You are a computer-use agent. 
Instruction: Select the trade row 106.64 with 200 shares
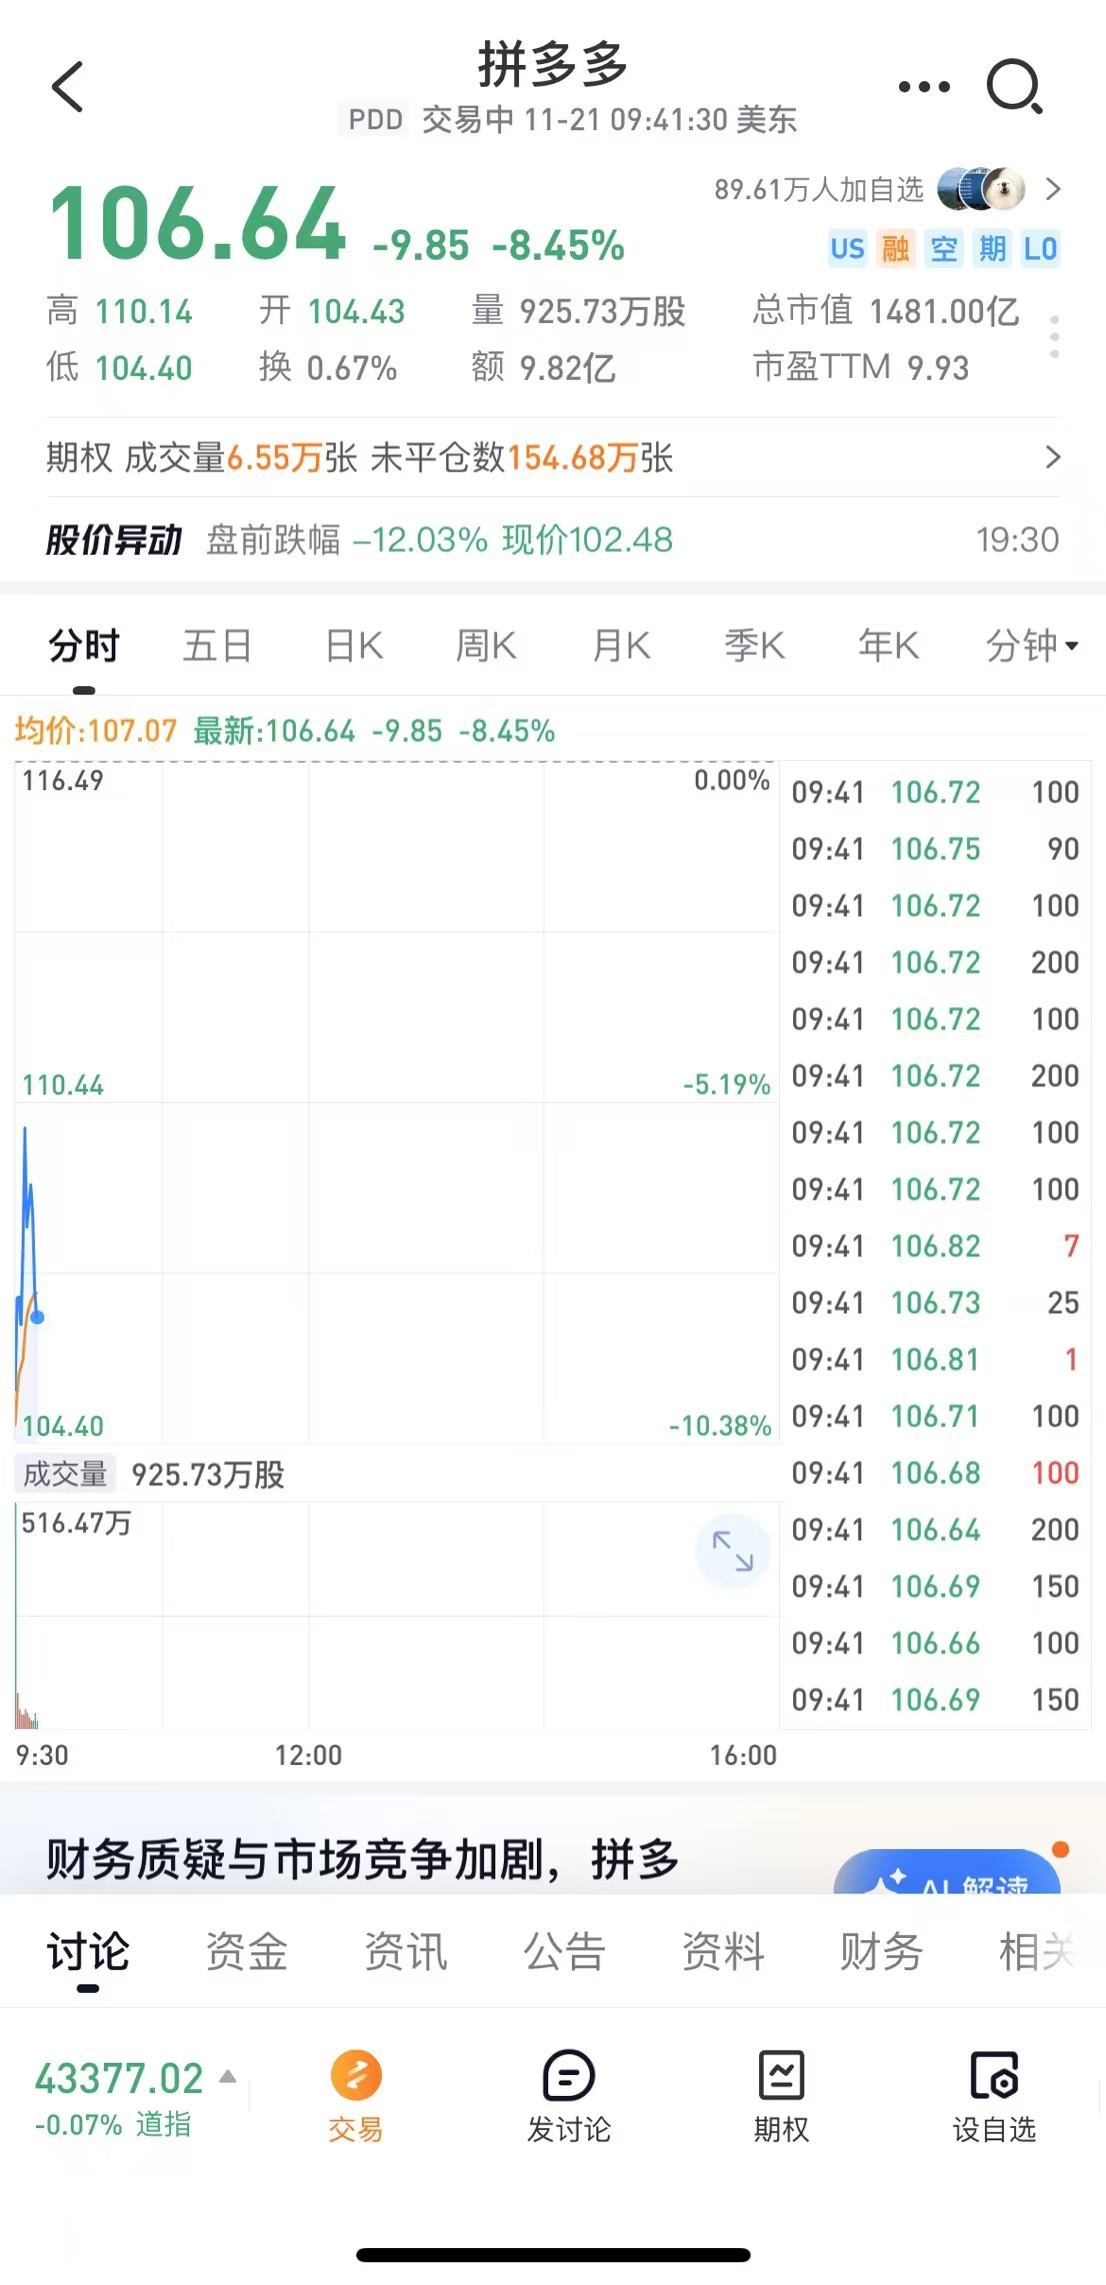point(935,1530)
